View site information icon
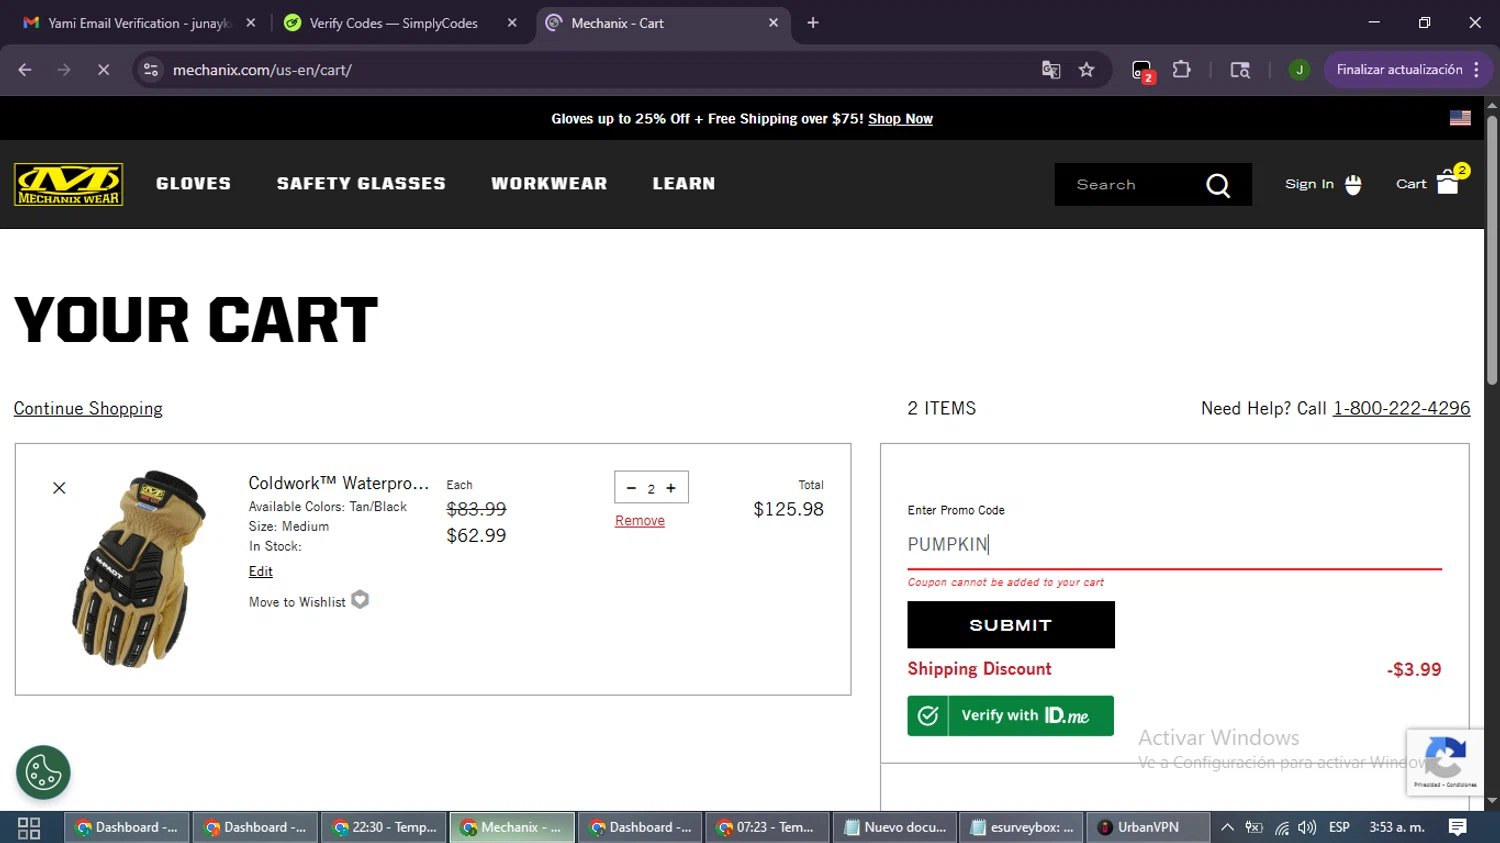Viewport: 1500px width, 843px height. pos(151,70)
